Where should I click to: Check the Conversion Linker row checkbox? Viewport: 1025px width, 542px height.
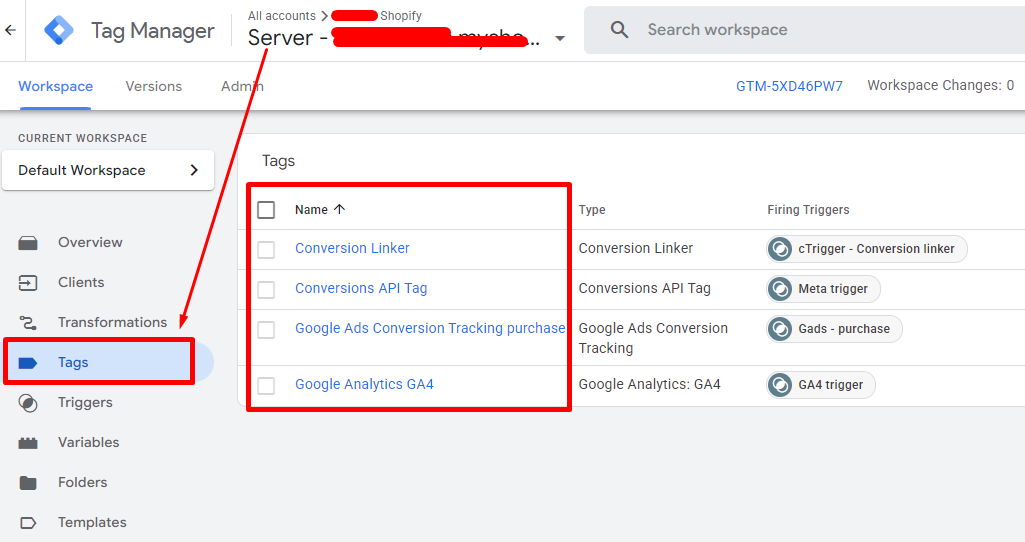pos(266,249)
